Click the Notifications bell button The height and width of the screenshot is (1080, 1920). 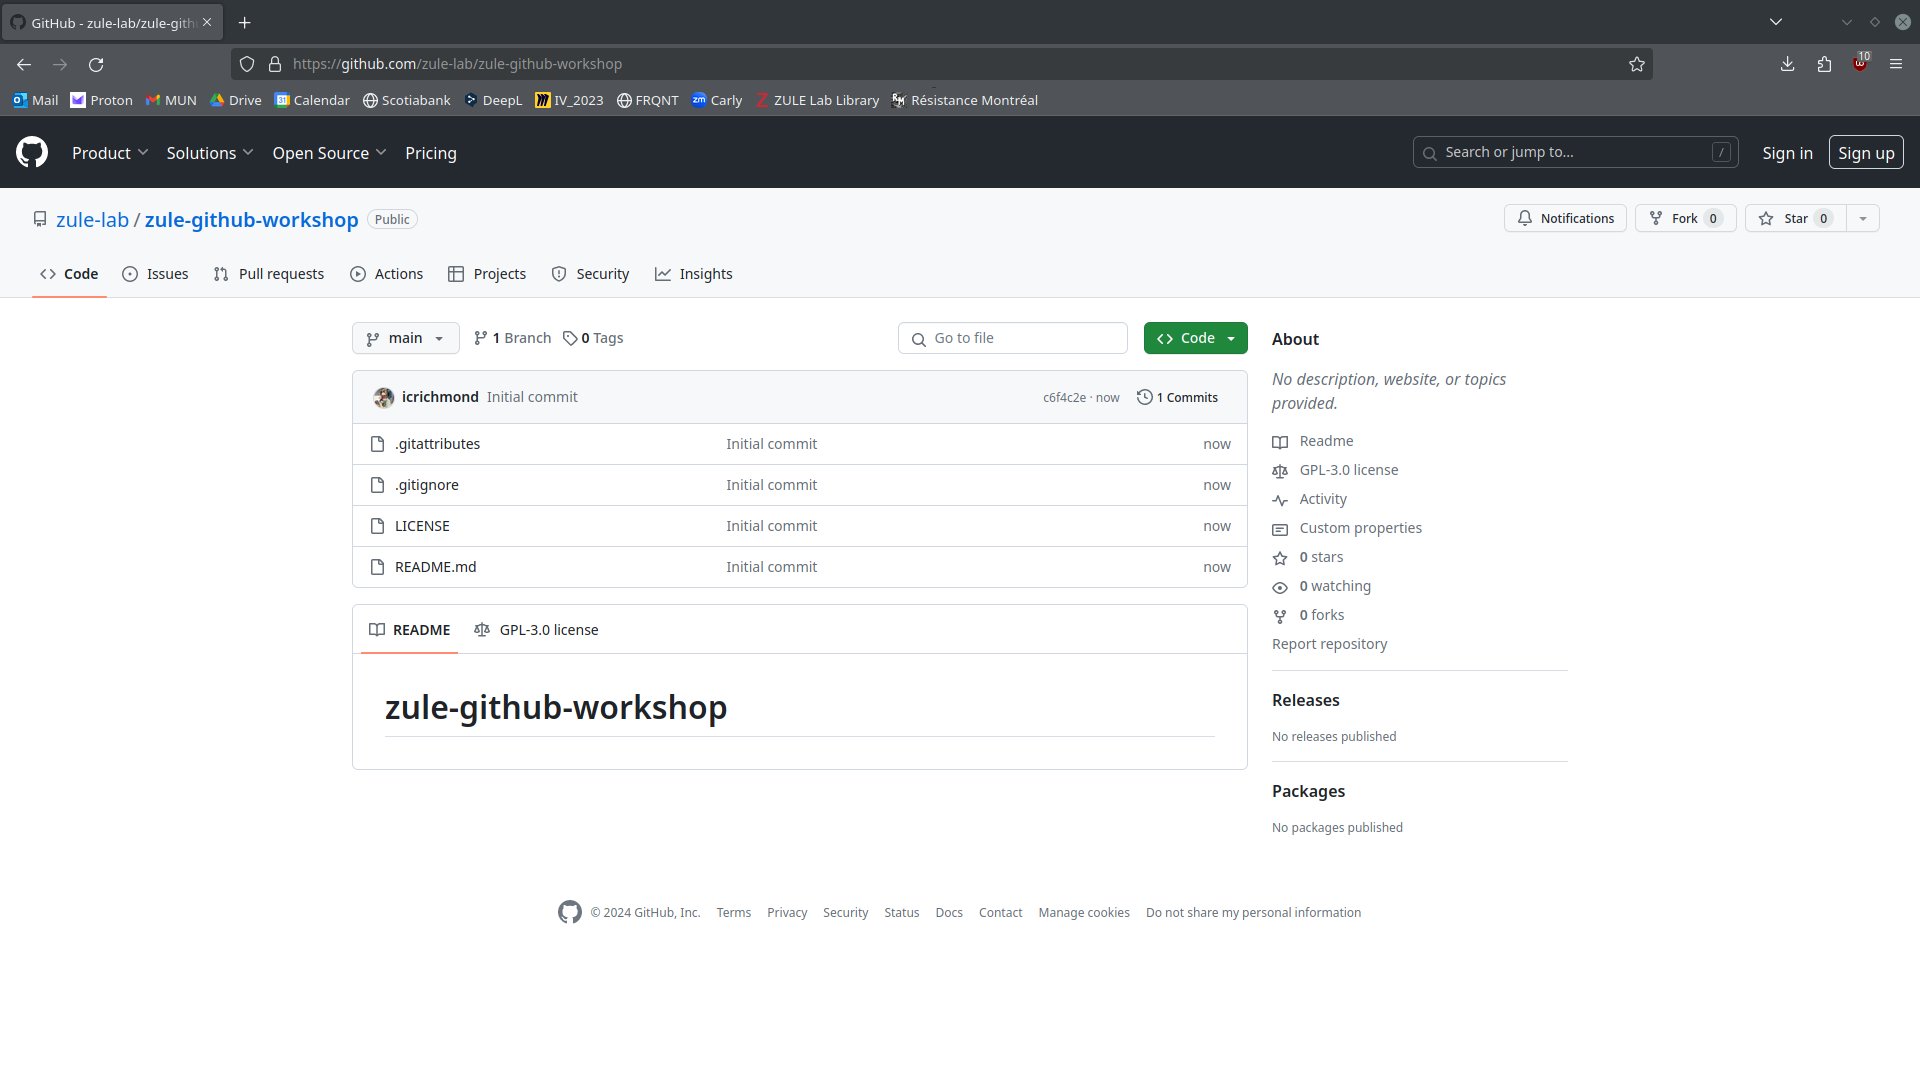pyautogui.click(x=1565, y=218)
